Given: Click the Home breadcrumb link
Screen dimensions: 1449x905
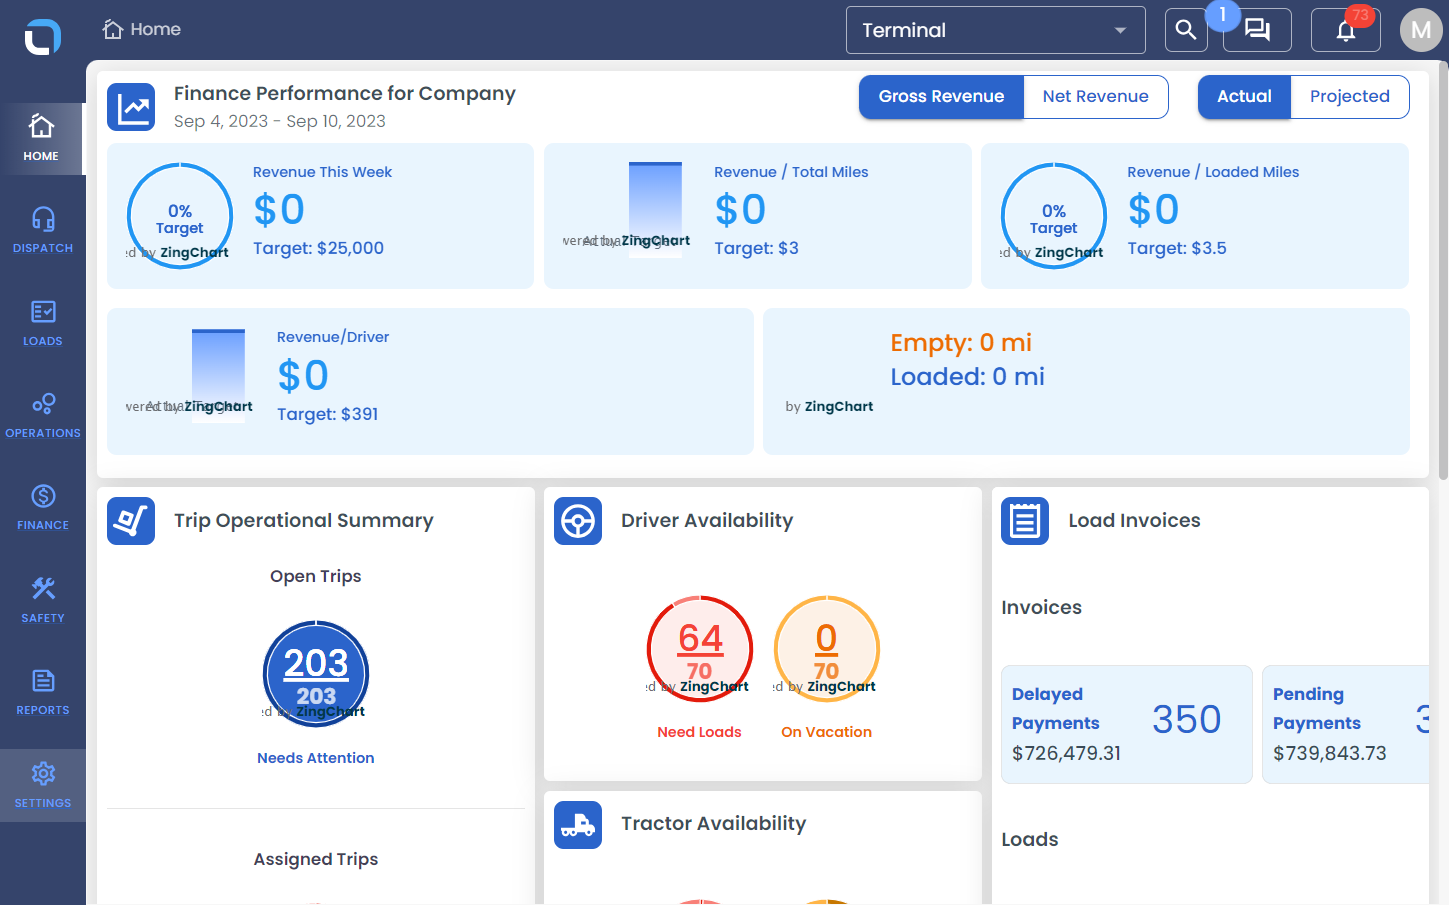Looking at the screenshot, I should (x=142, y=29).
